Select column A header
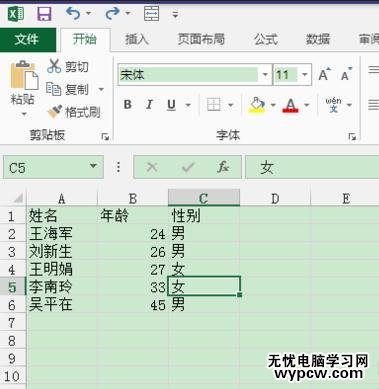The image size is (379, 389). (62, 199)
